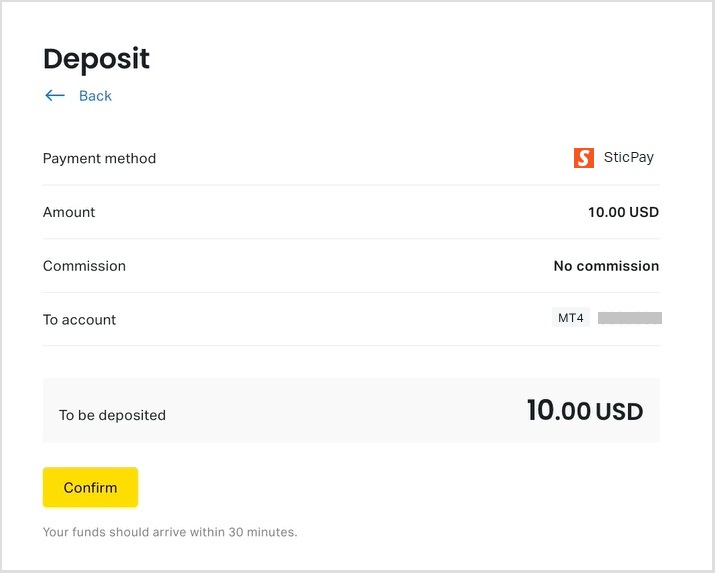This screenshot has height=573, width=715.
Task: Click the To be deposited label
Action: [x=112, y=415]
